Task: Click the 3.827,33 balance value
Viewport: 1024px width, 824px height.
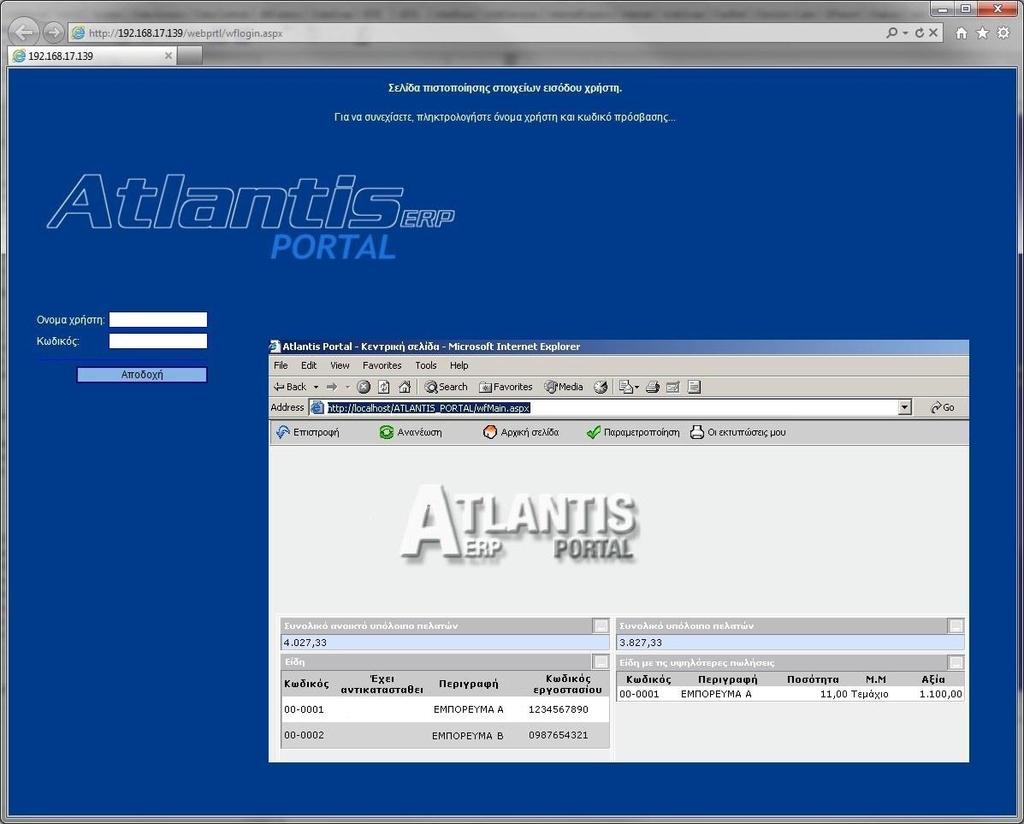Action: pyautogui.click(x=641, y=642)
